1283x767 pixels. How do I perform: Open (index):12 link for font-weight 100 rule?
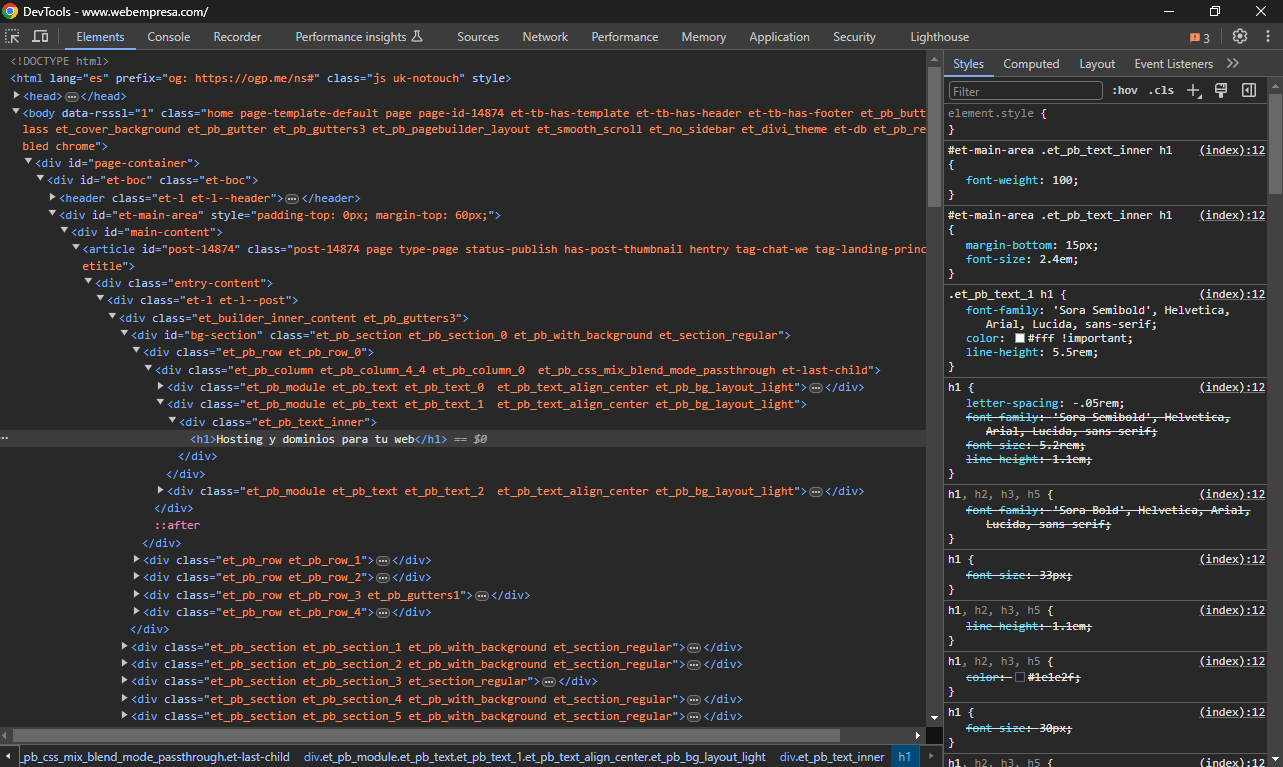[1232, 149]
